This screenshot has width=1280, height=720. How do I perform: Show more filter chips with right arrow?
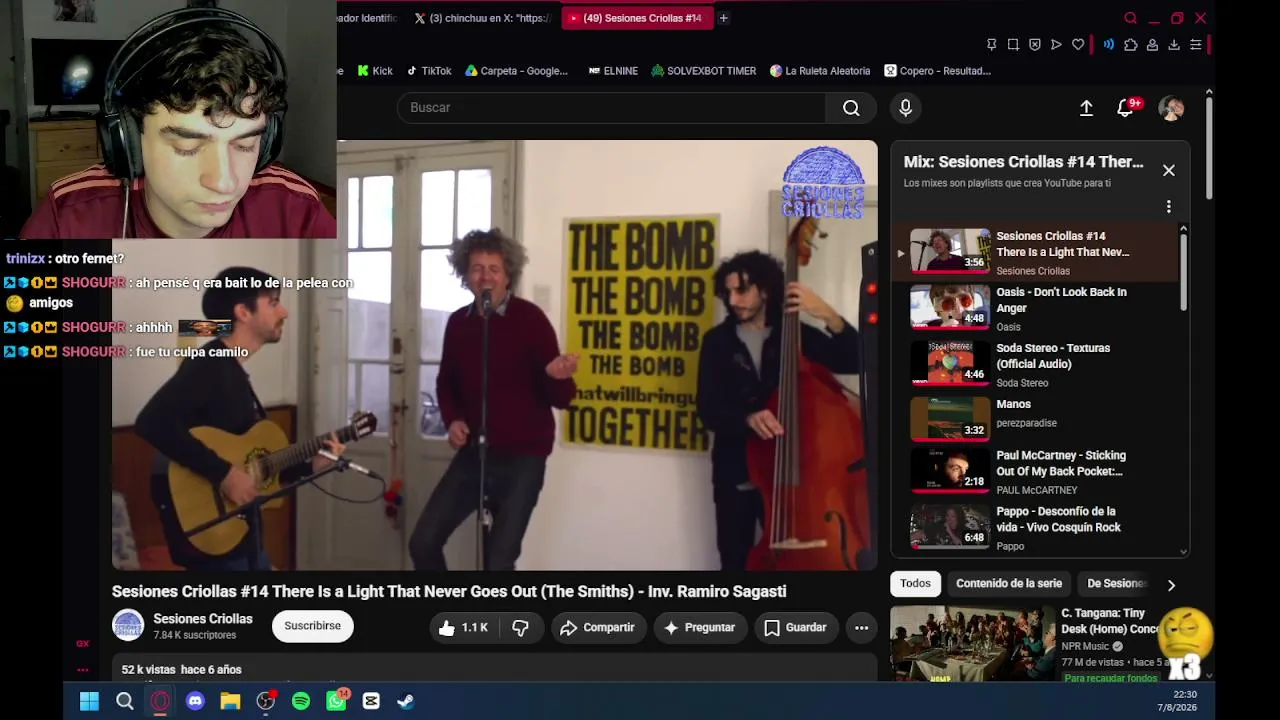1171,585
